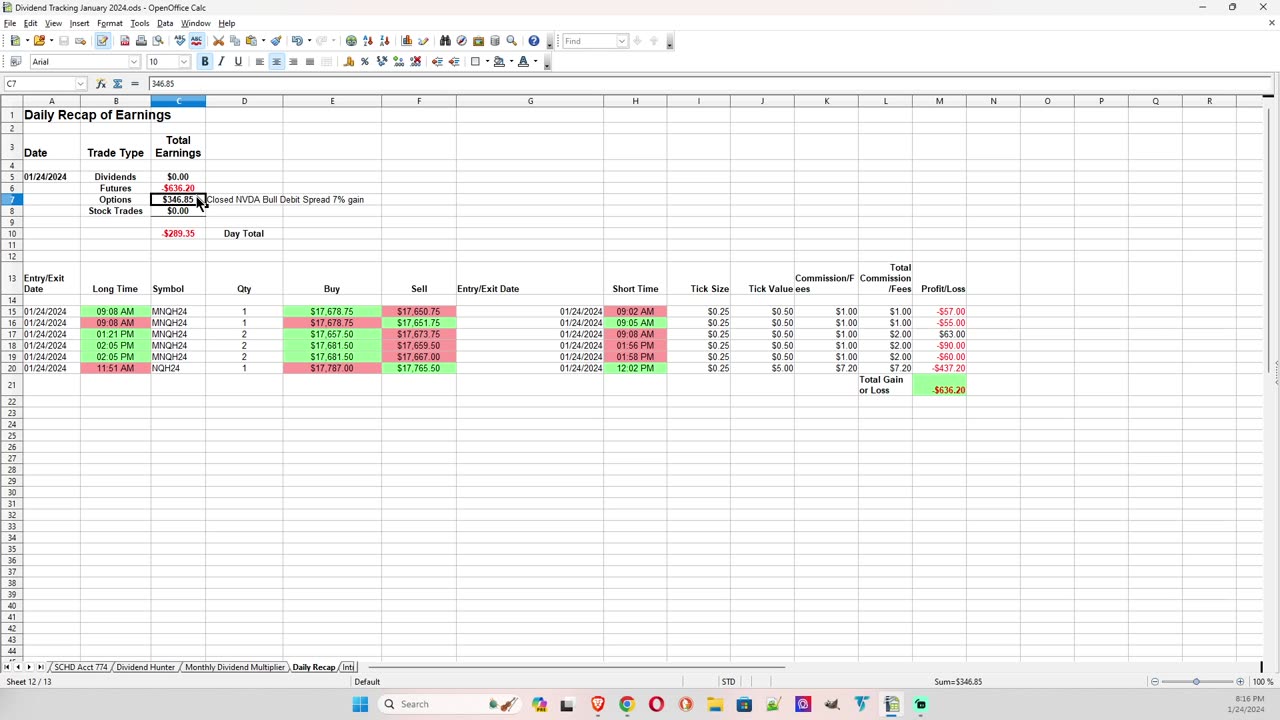Toggle AutoSpellcheck ABC icon
The image size is (1280, 720).
click(x=196, y=41)
